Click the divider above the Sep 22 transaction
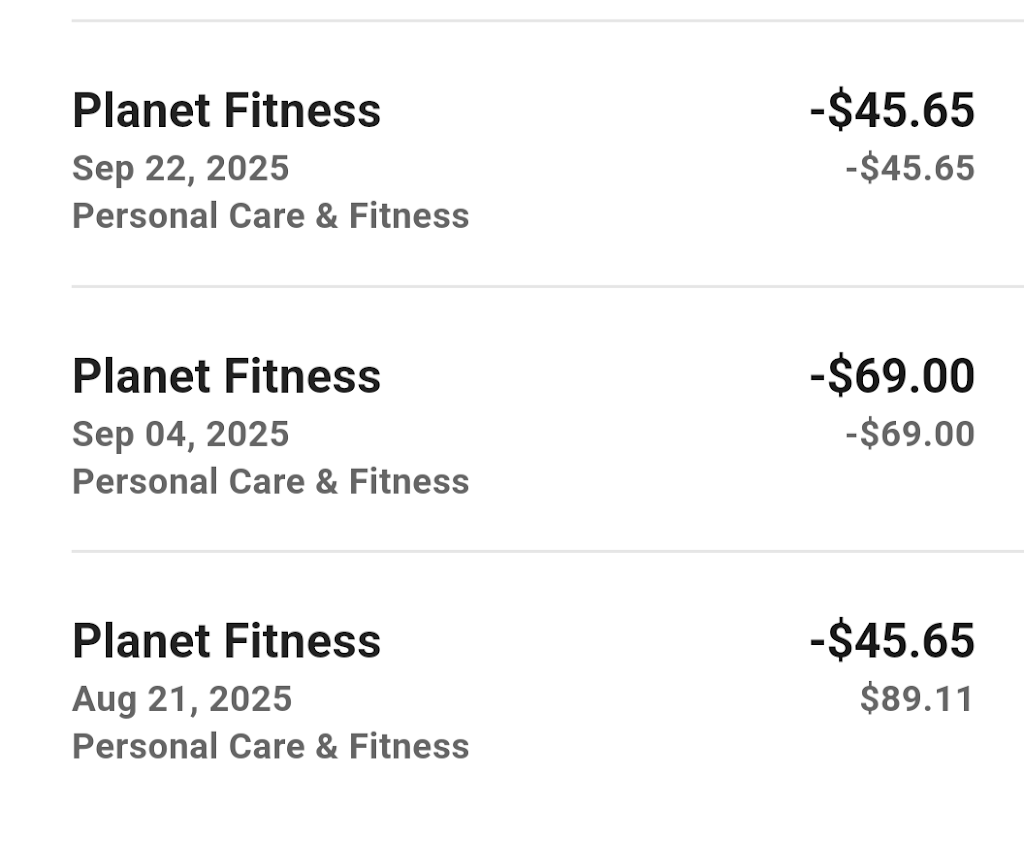 coord(547,20)
